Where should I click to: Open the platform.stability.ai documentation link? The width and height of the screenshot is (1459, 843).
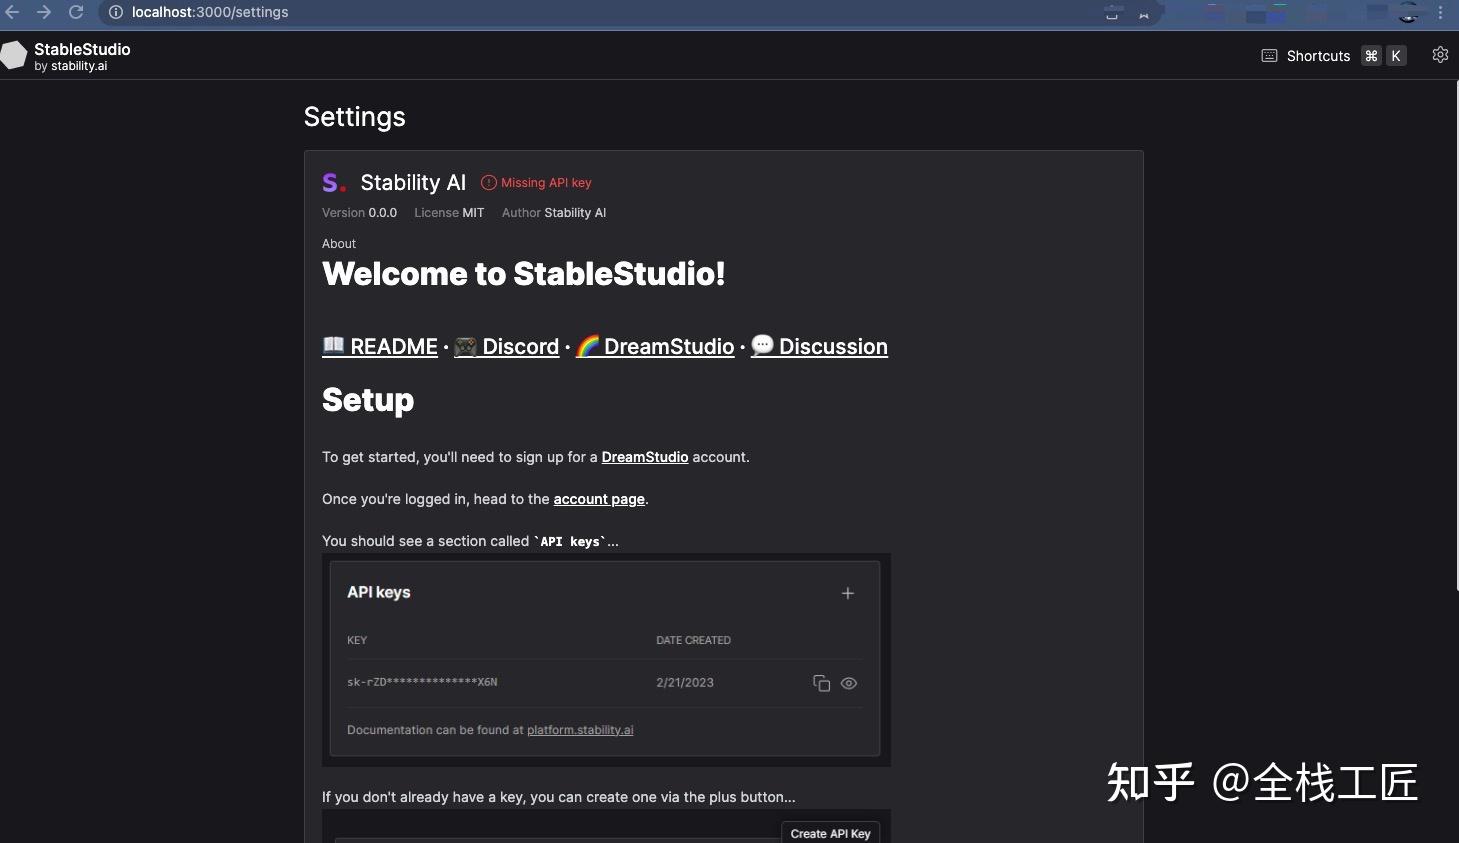point(580,730)
